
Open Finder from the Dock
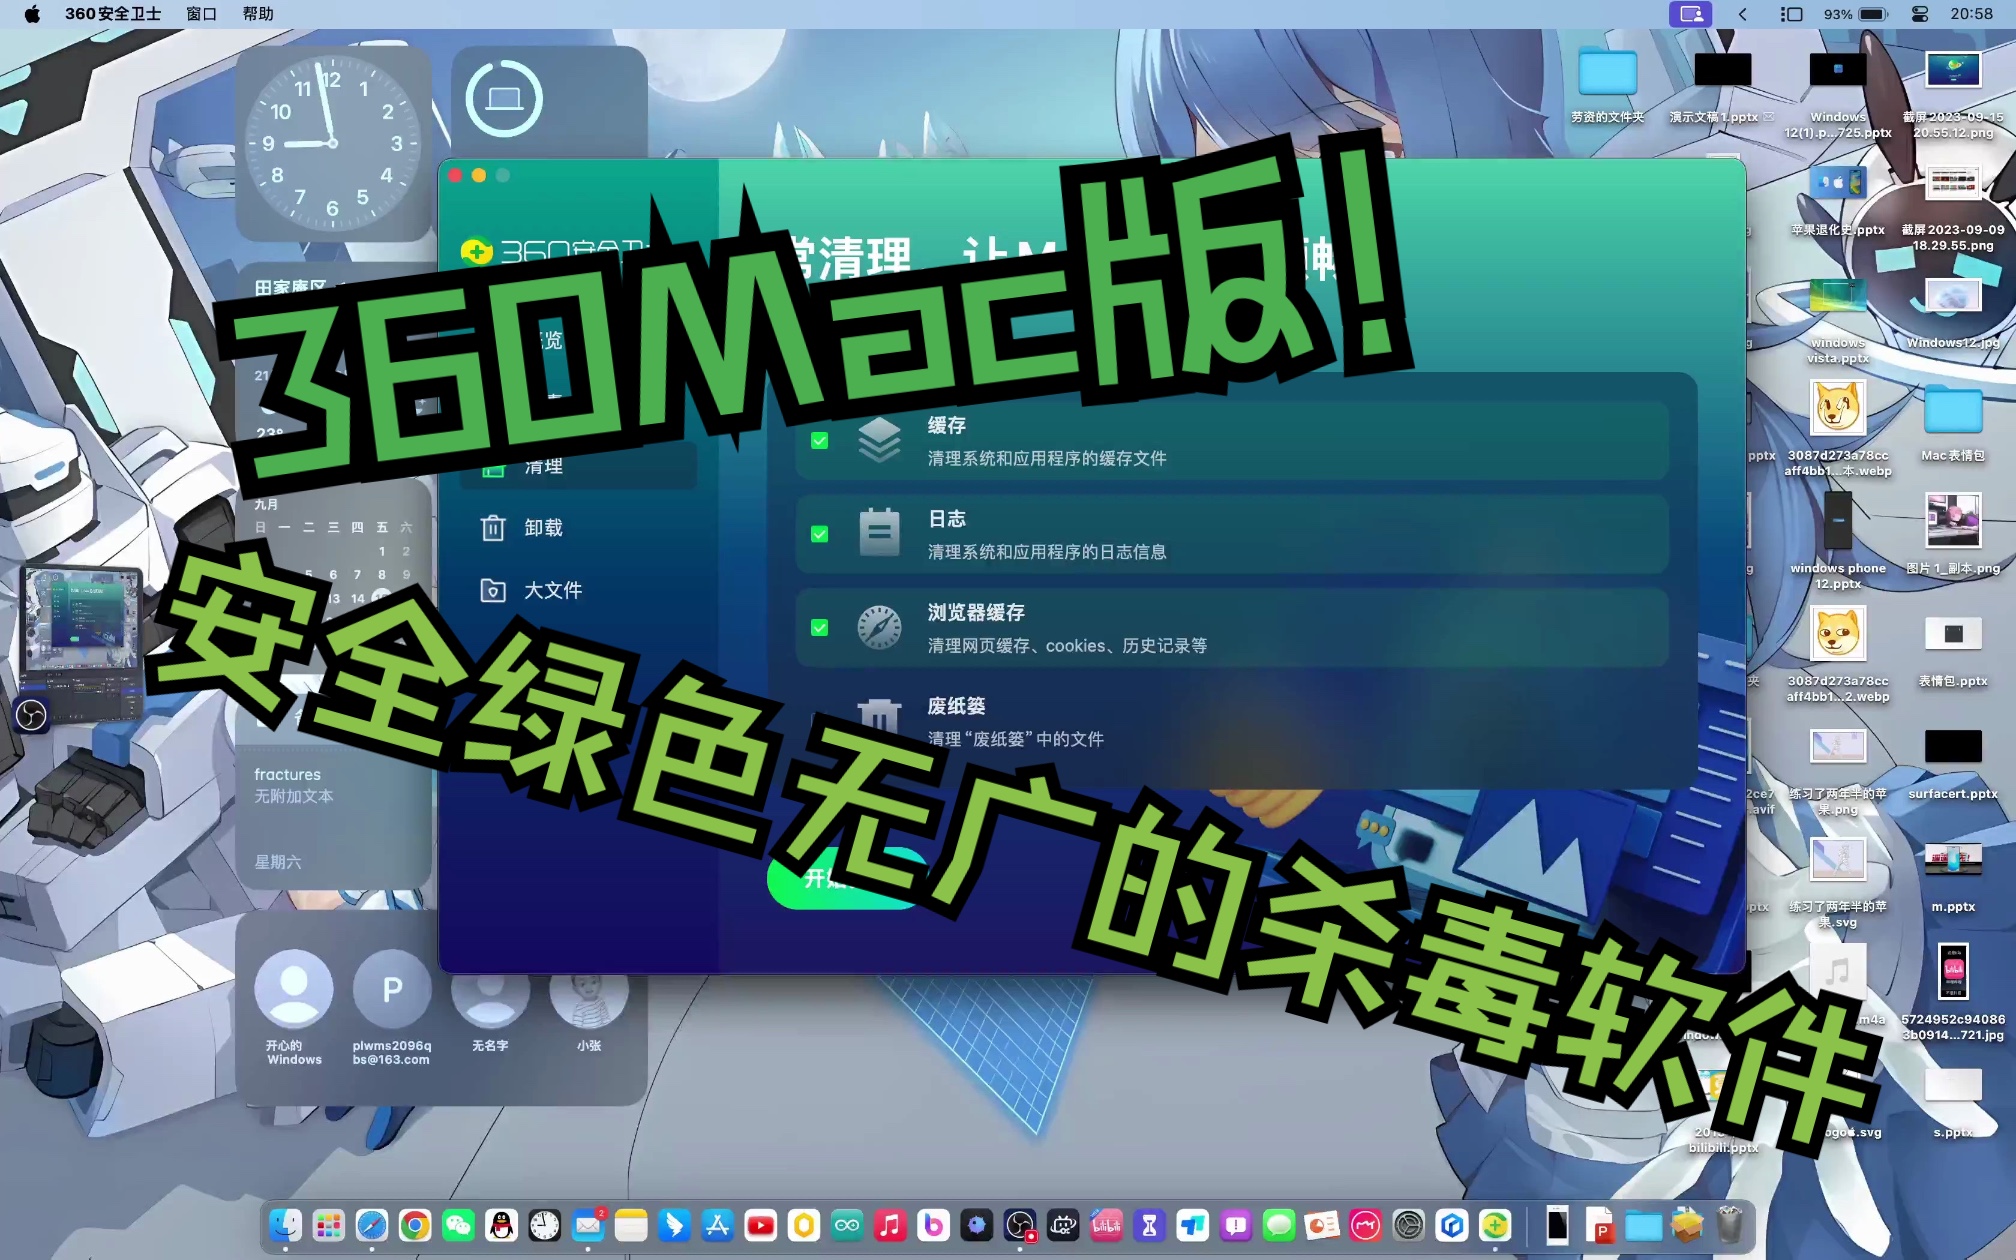[x=285, y=1225]
